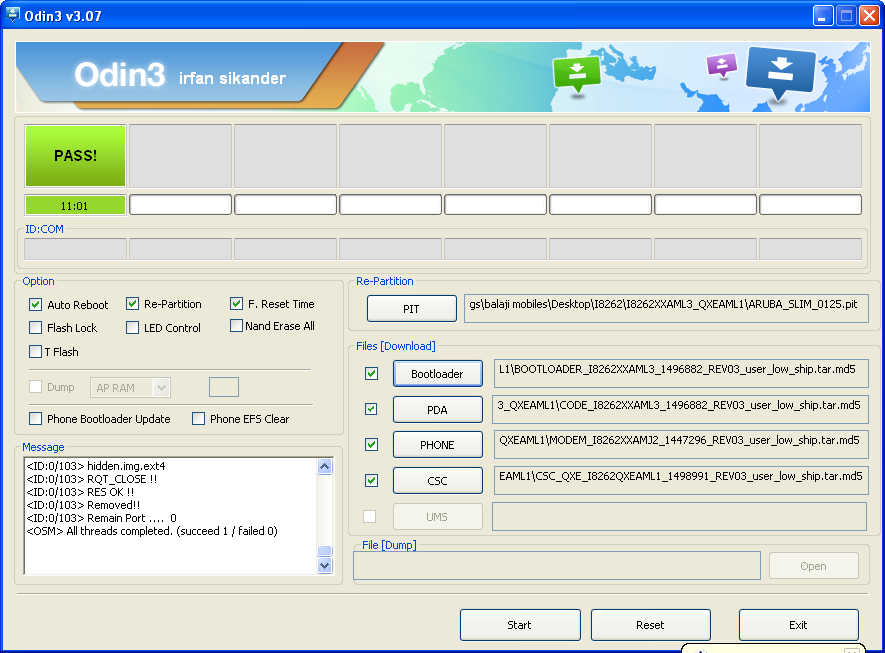Viewport: 885px width, 653px height.
Task: Close the Odin3 window
Action: [x=869, y=15]
